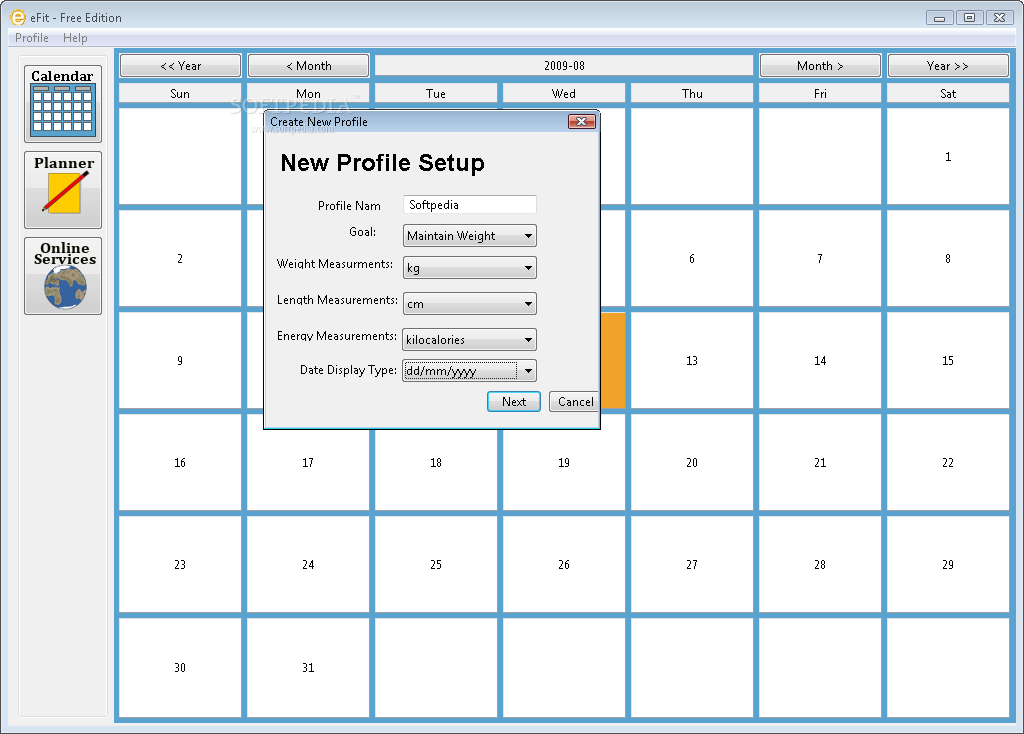1024x734 pixels.
Task: Select calendar day 7
Action: [820, 259]
